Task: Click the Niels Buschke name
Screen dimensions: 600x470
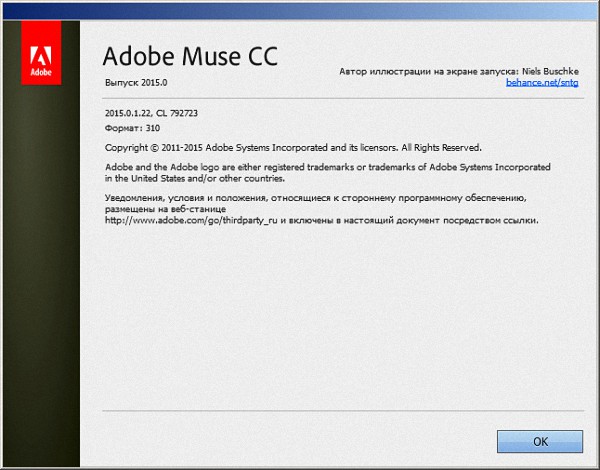Action: pos(552,73)
